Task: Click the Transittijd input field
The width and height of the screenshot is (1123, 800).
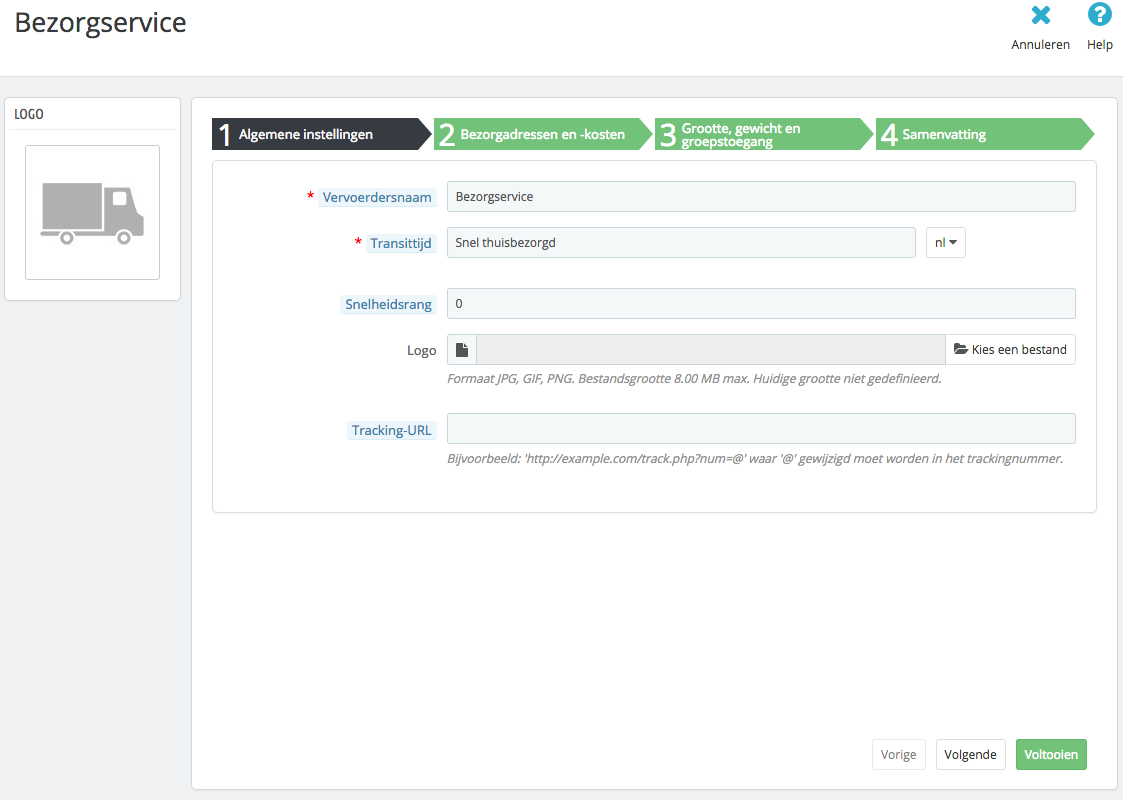Action: (x=681, y=242)
